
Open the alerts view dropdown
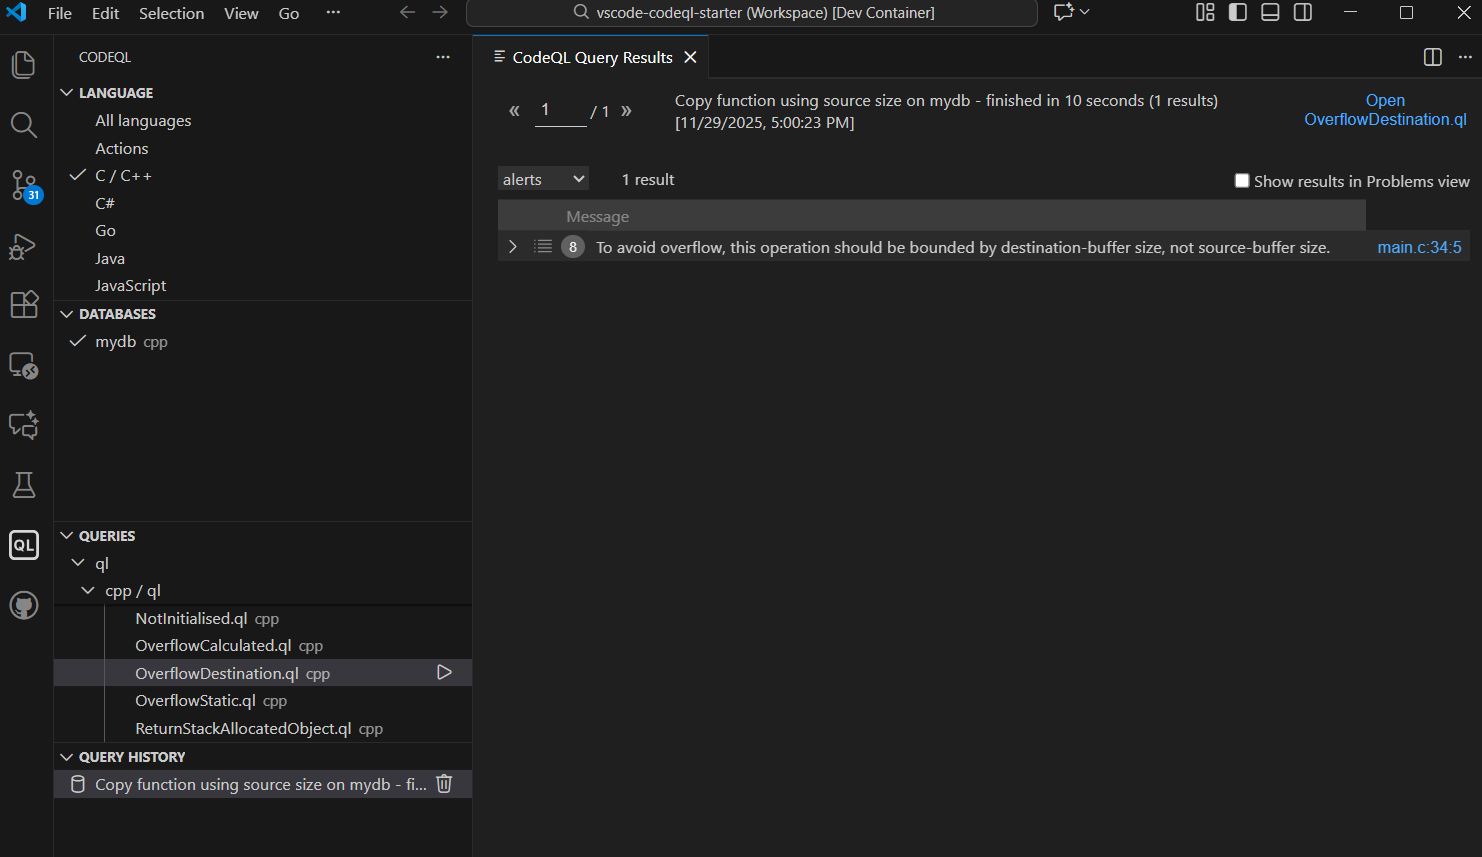coord(543,178)
